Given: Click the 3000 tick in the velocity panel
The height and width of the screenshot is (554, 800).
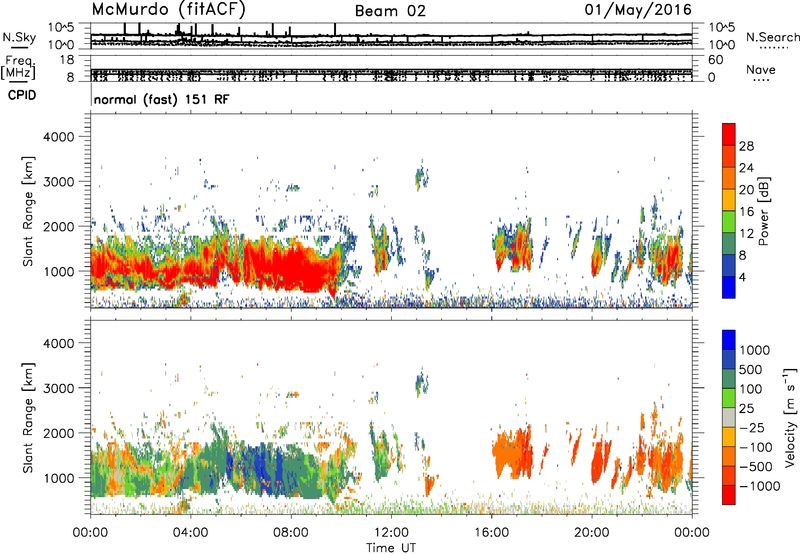Looking at the screenshot, I should point(59,388).
